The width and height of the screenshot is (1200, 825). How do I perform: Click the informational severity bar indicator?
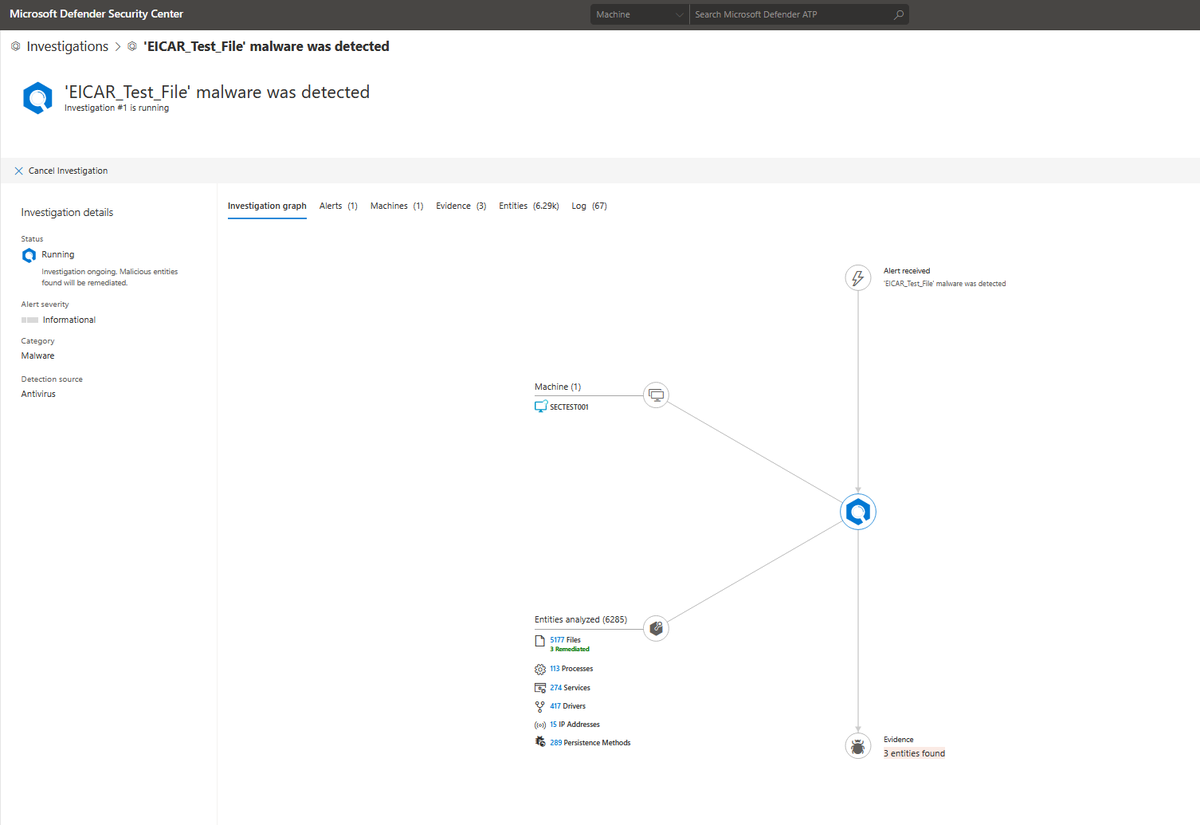click(29, 320)
